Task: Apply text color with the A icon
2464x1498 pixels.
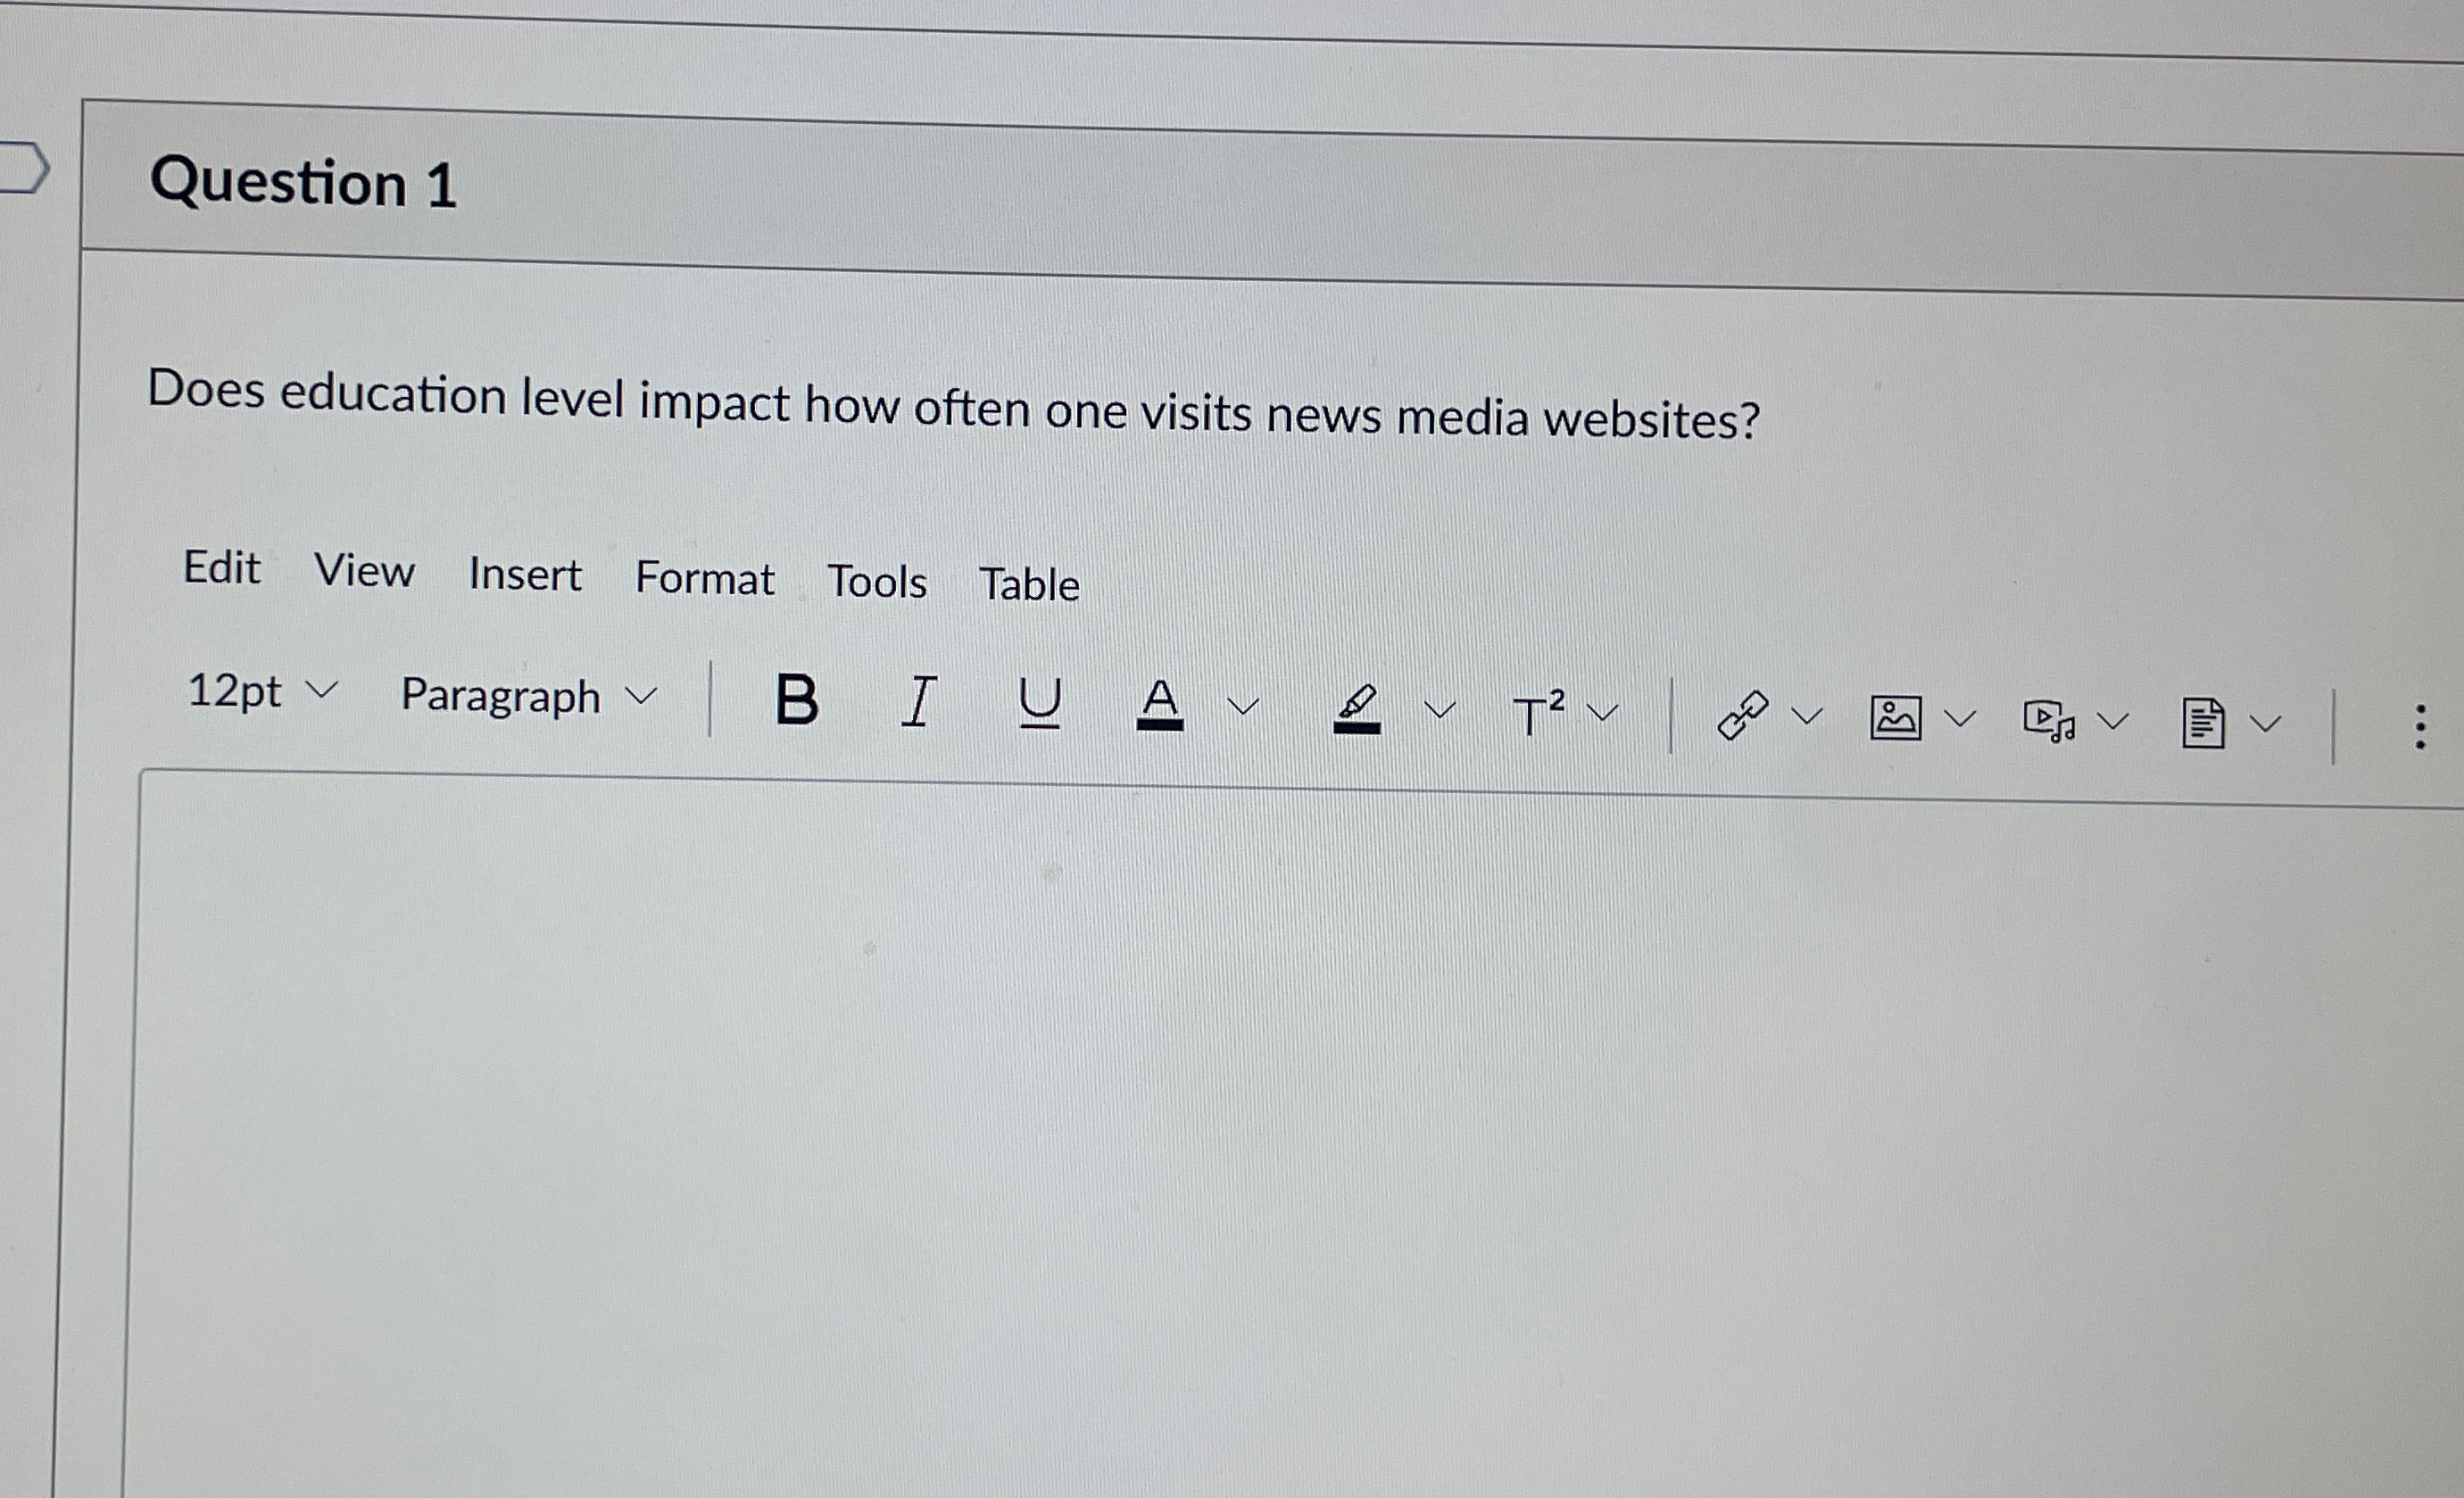Action: point(1160,704)
